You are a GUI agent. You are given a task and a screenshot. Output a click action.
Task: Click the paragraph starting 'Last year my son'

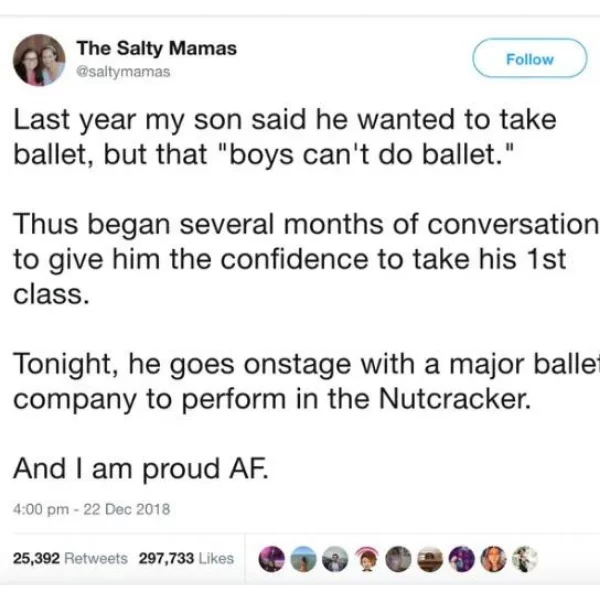tap(285, 137)
